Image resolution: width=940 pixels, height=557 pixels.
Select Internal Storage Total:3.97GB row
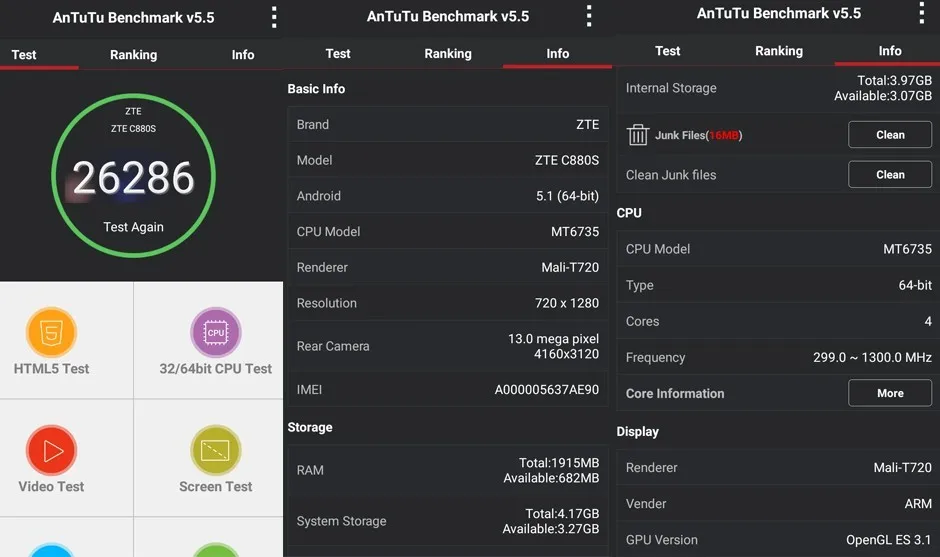click(x=779, y=88)
